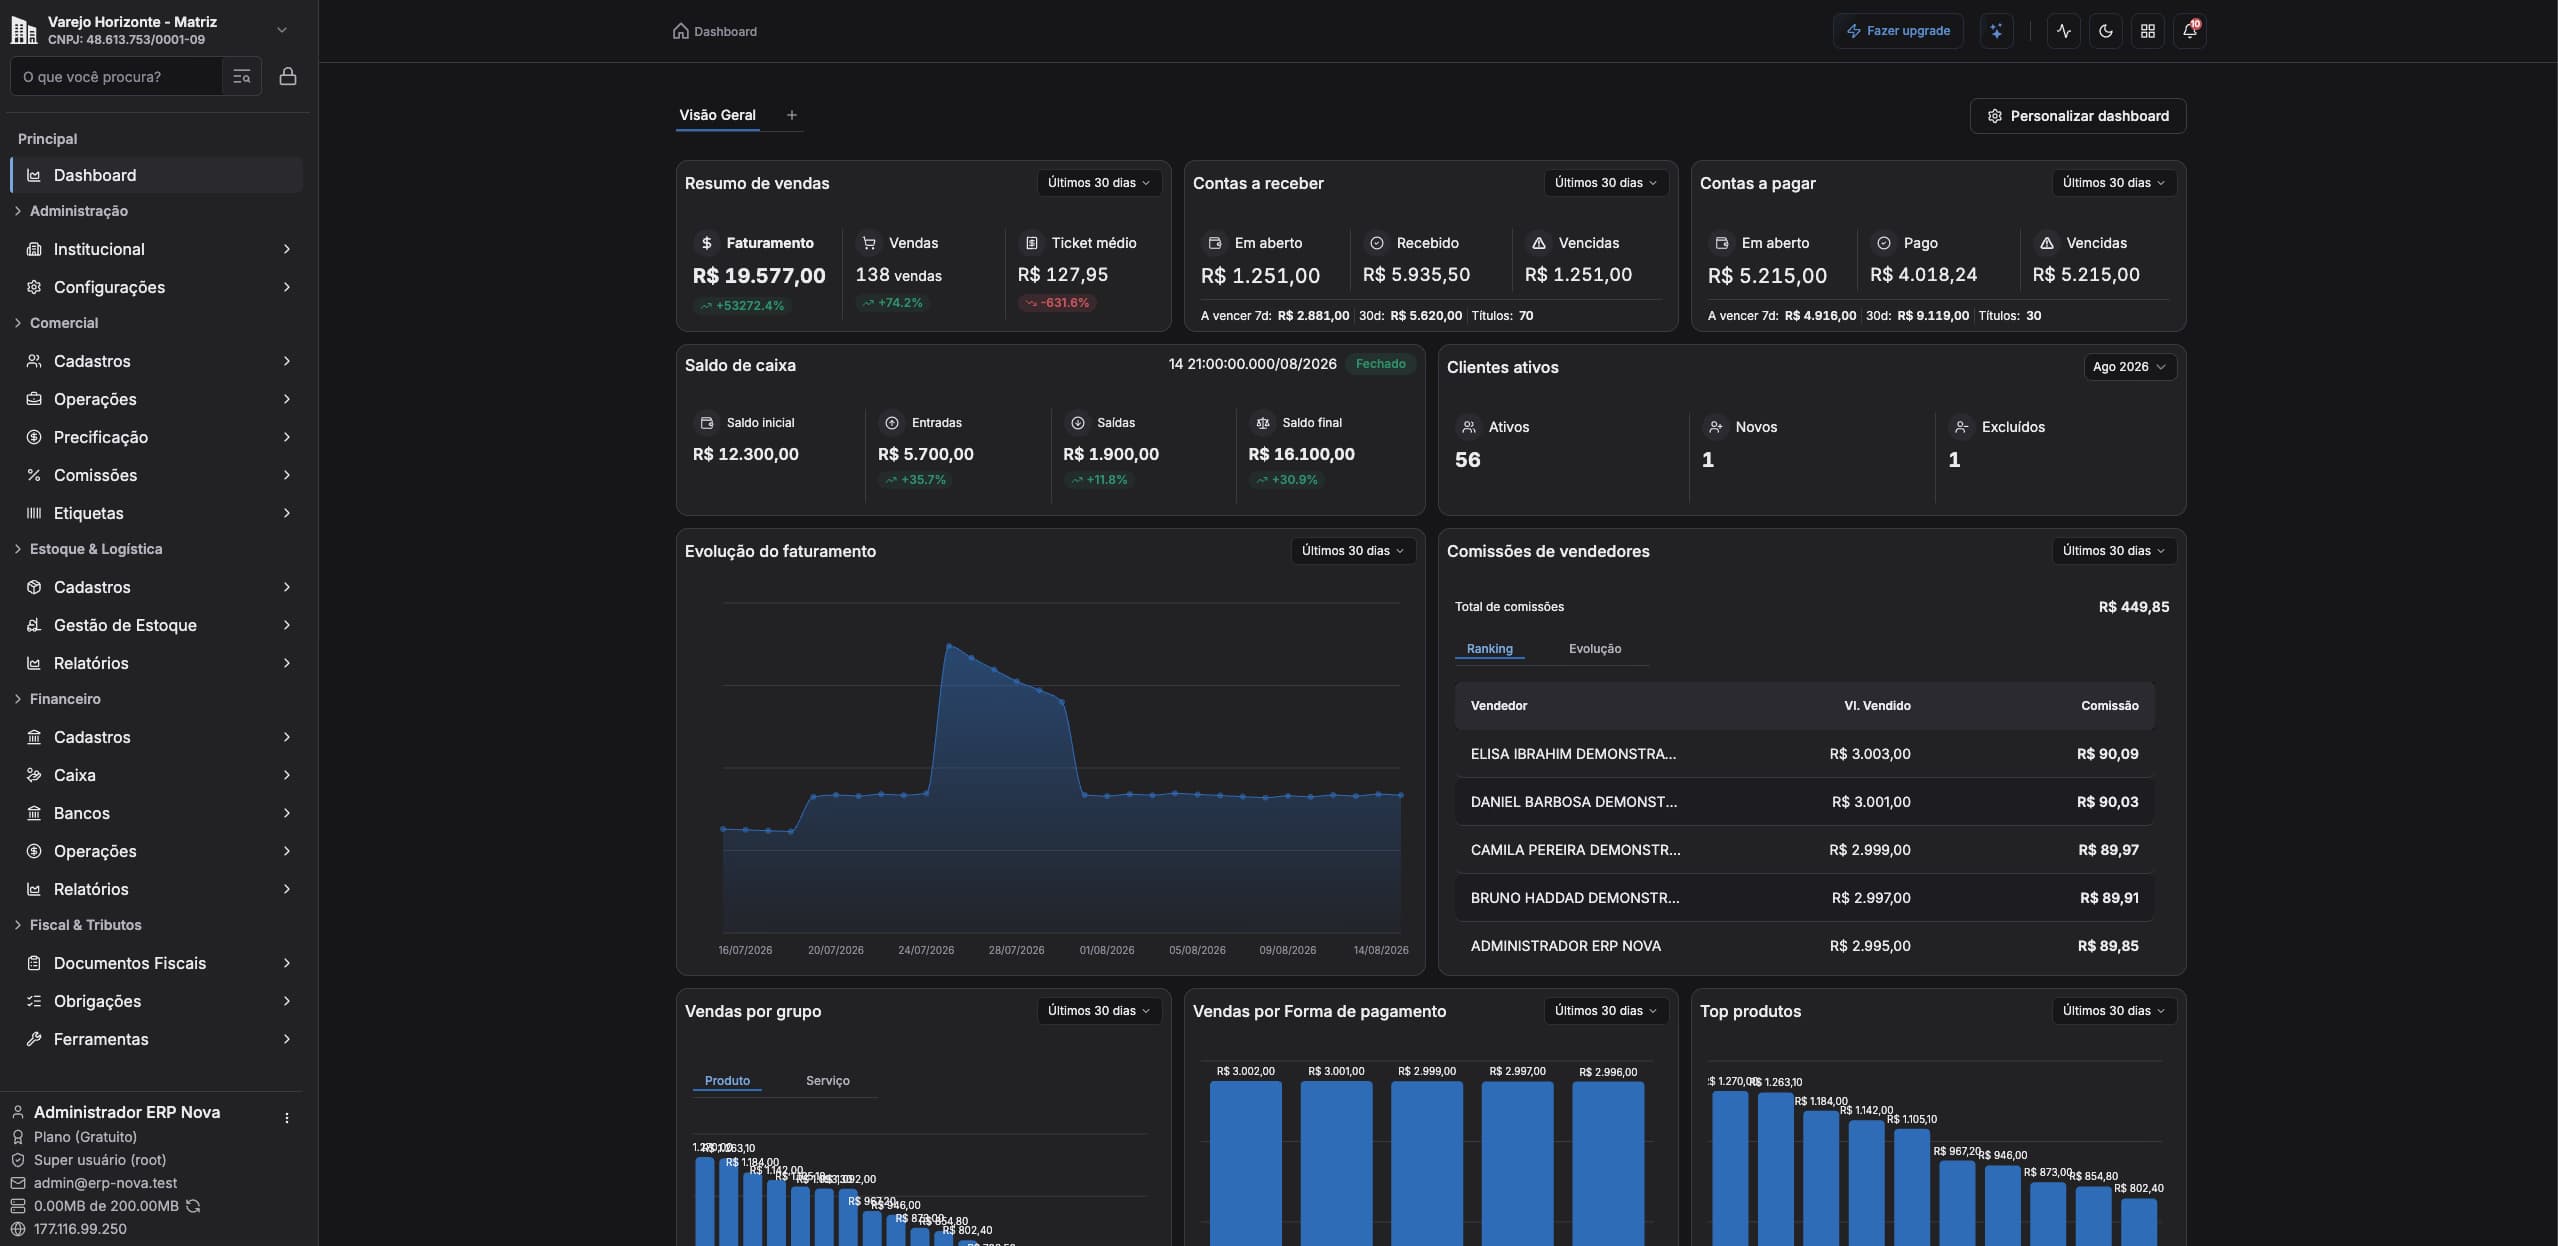The width and height of the screenshot is (2558, 1246).
Task: Open notifications bell icon
Action: tap(2190, 31)
